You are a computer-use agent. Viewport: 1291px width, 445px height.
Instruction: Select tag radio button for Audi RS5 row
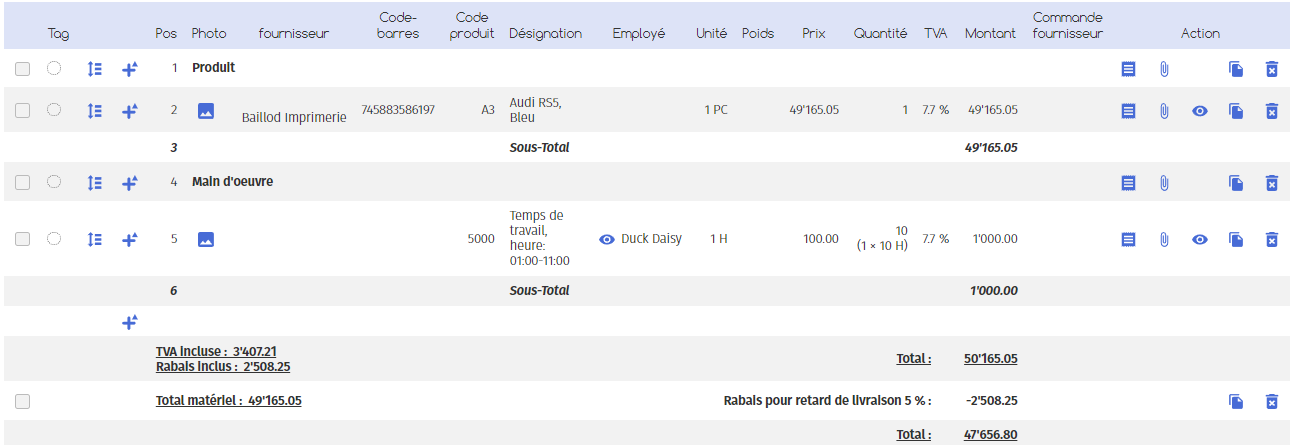(x=54, y=110)
